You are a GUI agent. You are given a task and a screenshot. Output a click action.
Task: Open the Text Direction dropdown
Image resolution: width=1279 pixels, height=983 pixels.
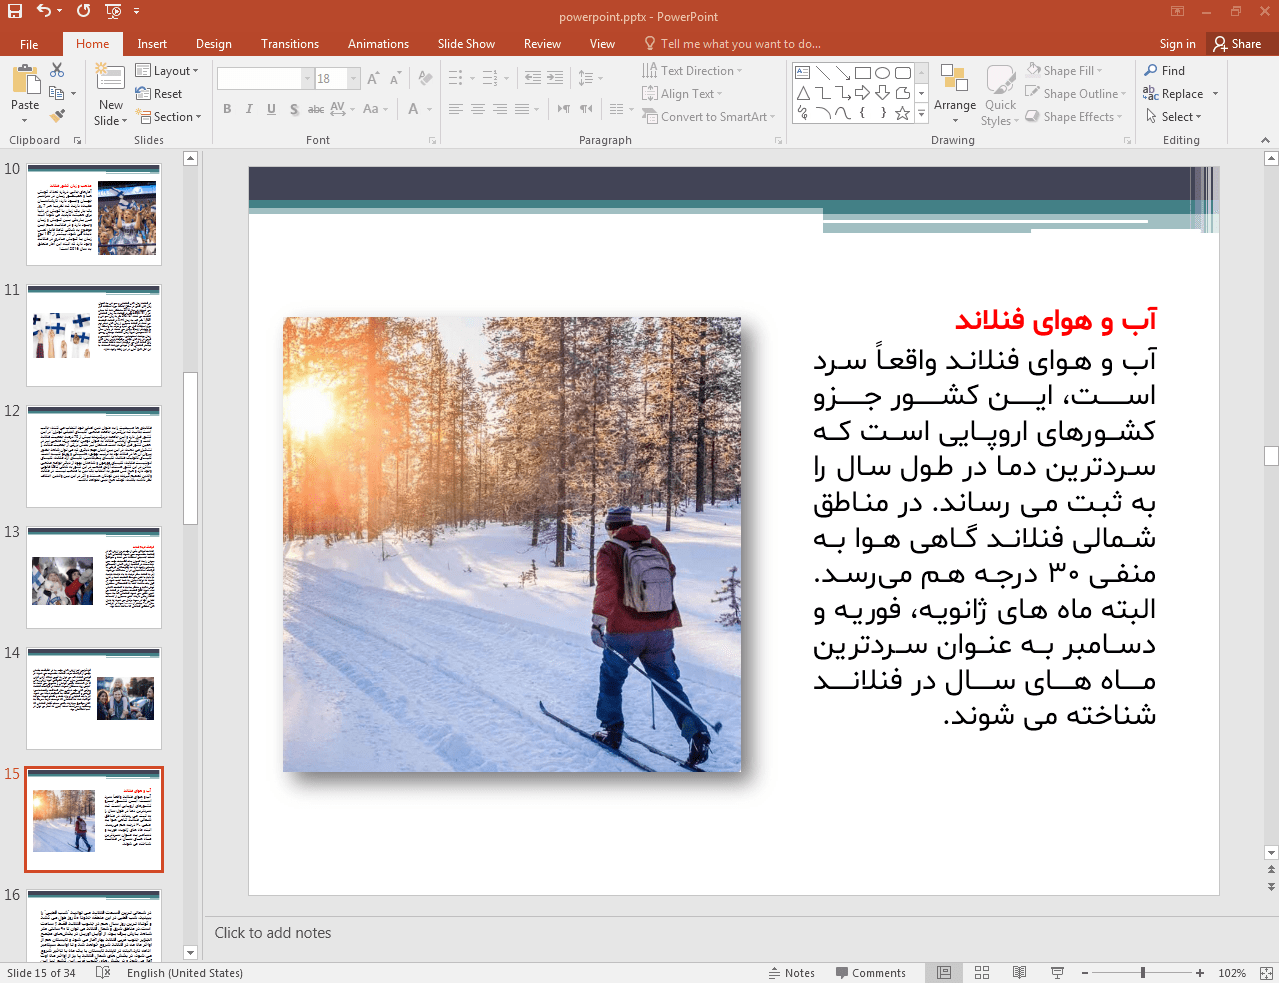[692, 70]
